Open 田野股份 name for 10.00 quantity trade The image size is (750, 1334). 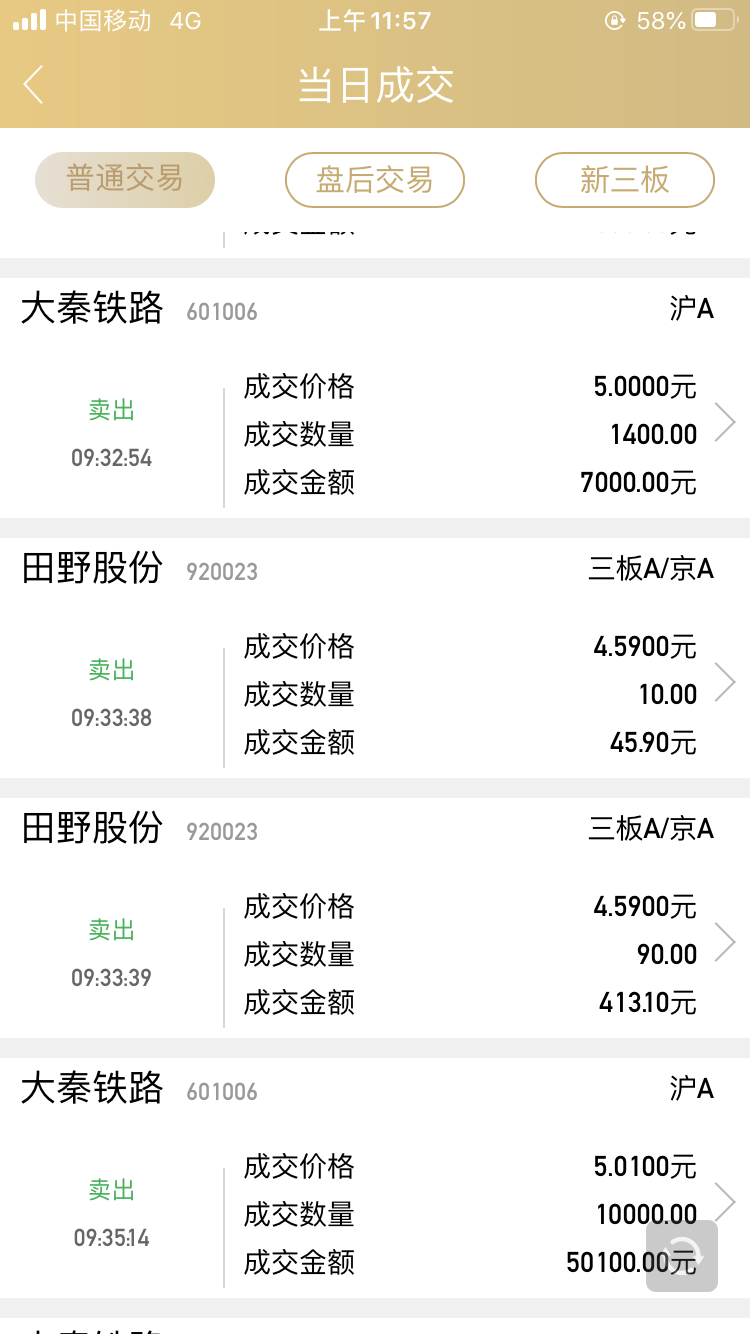tap(92, 569)
